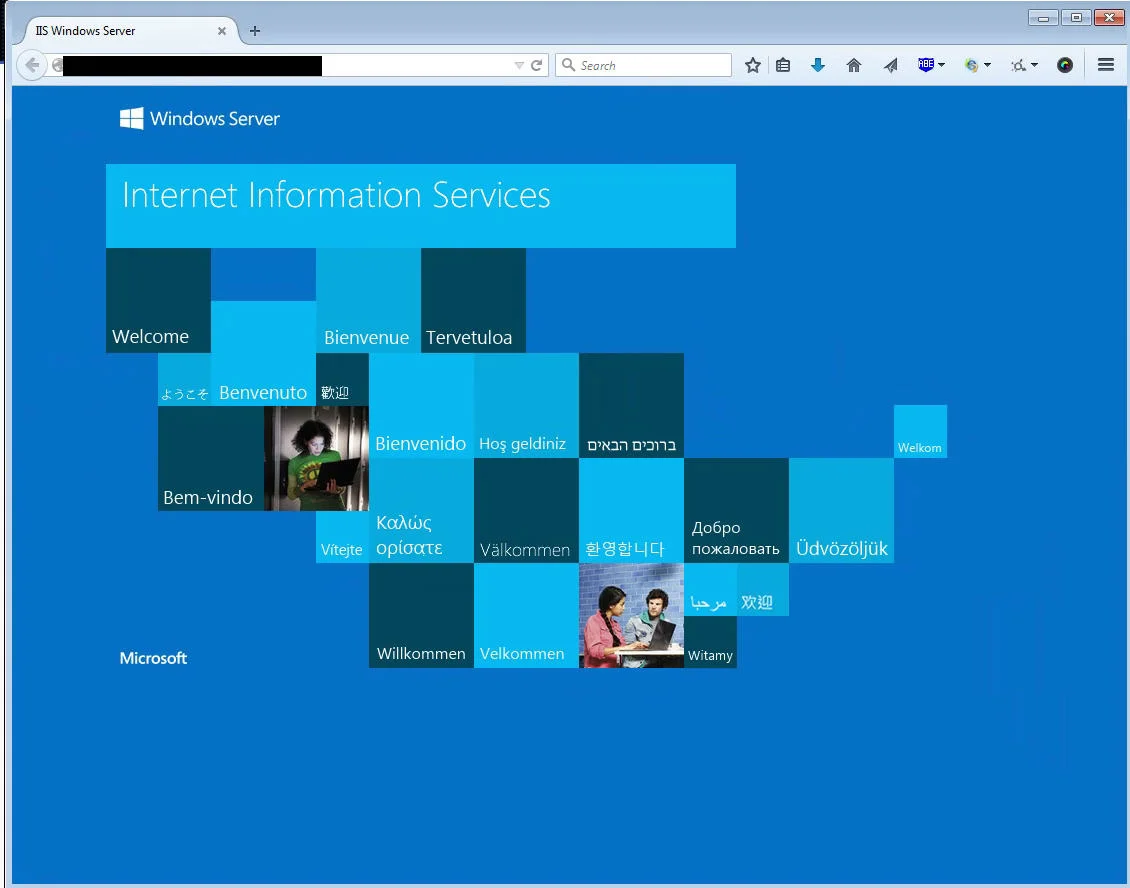1130x888 pixels.
Task: Click the search magnifier icon
Action: pyautogui.click(x=568, y=65)
